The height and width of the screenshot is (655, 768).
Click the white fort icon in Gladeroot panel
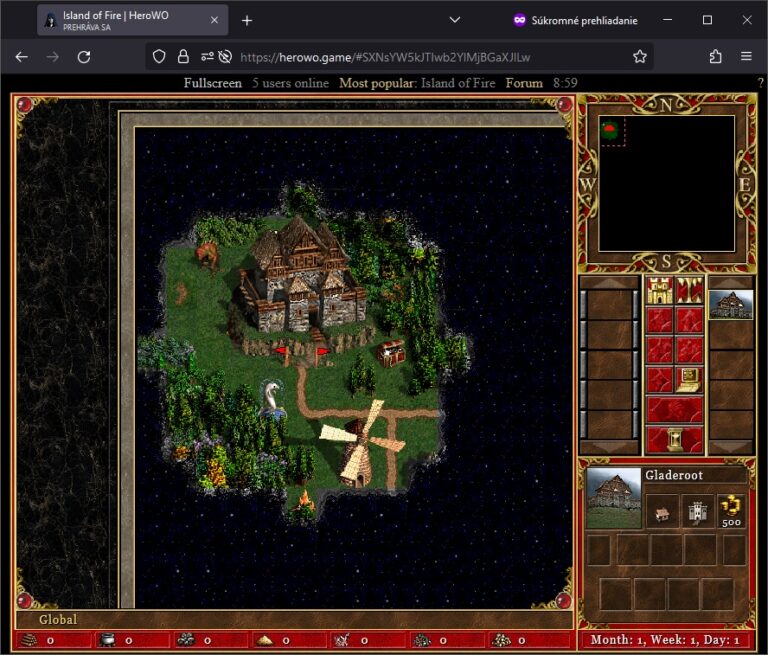click(697, 512)
